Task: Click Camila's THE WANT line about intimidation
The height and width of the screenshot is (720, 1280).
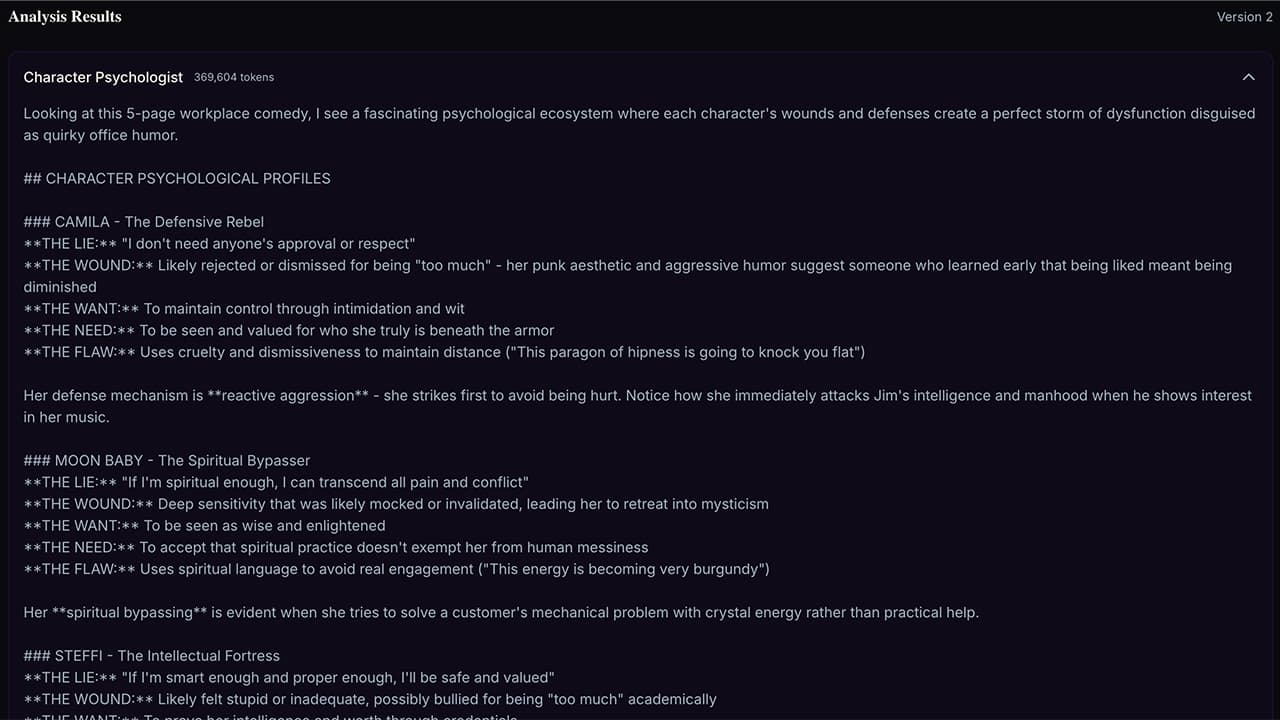Action: tap(244, 309)
